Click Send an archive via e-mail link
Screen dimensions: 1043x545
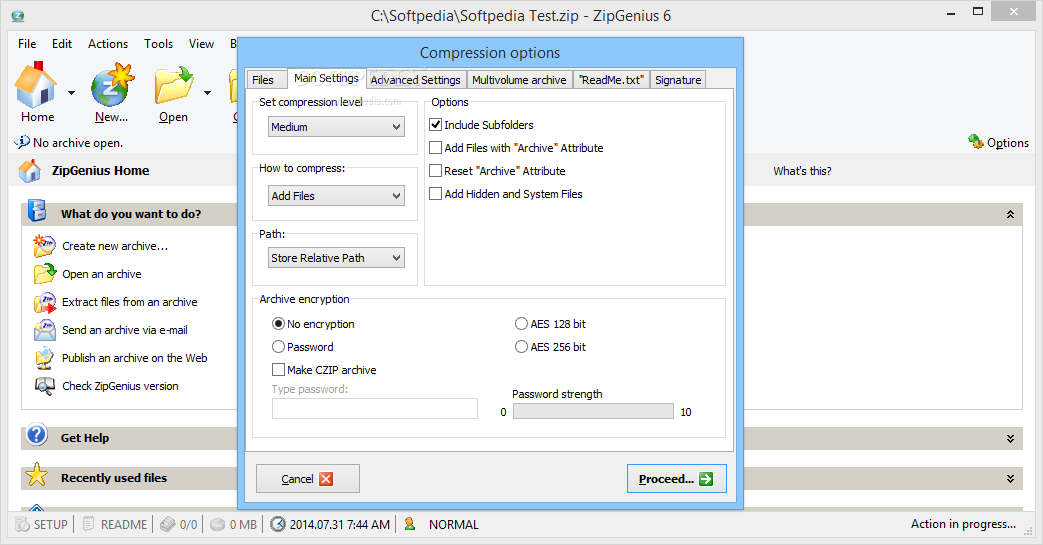tap(125, 330)
